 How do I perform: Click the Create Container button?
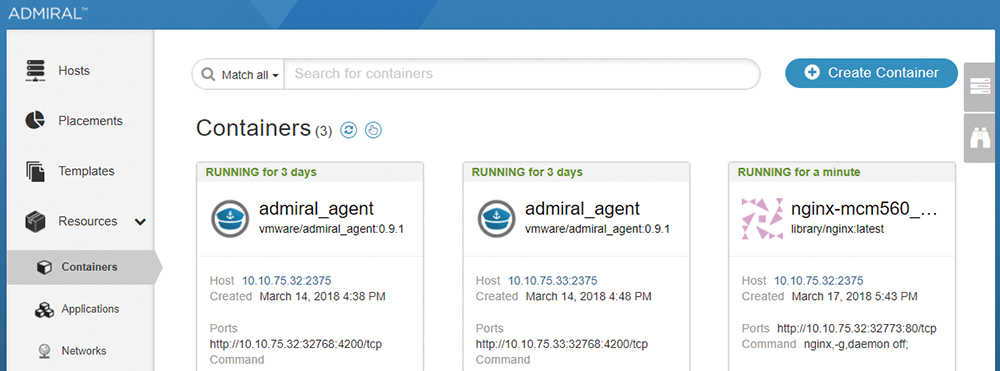point(871,73)
